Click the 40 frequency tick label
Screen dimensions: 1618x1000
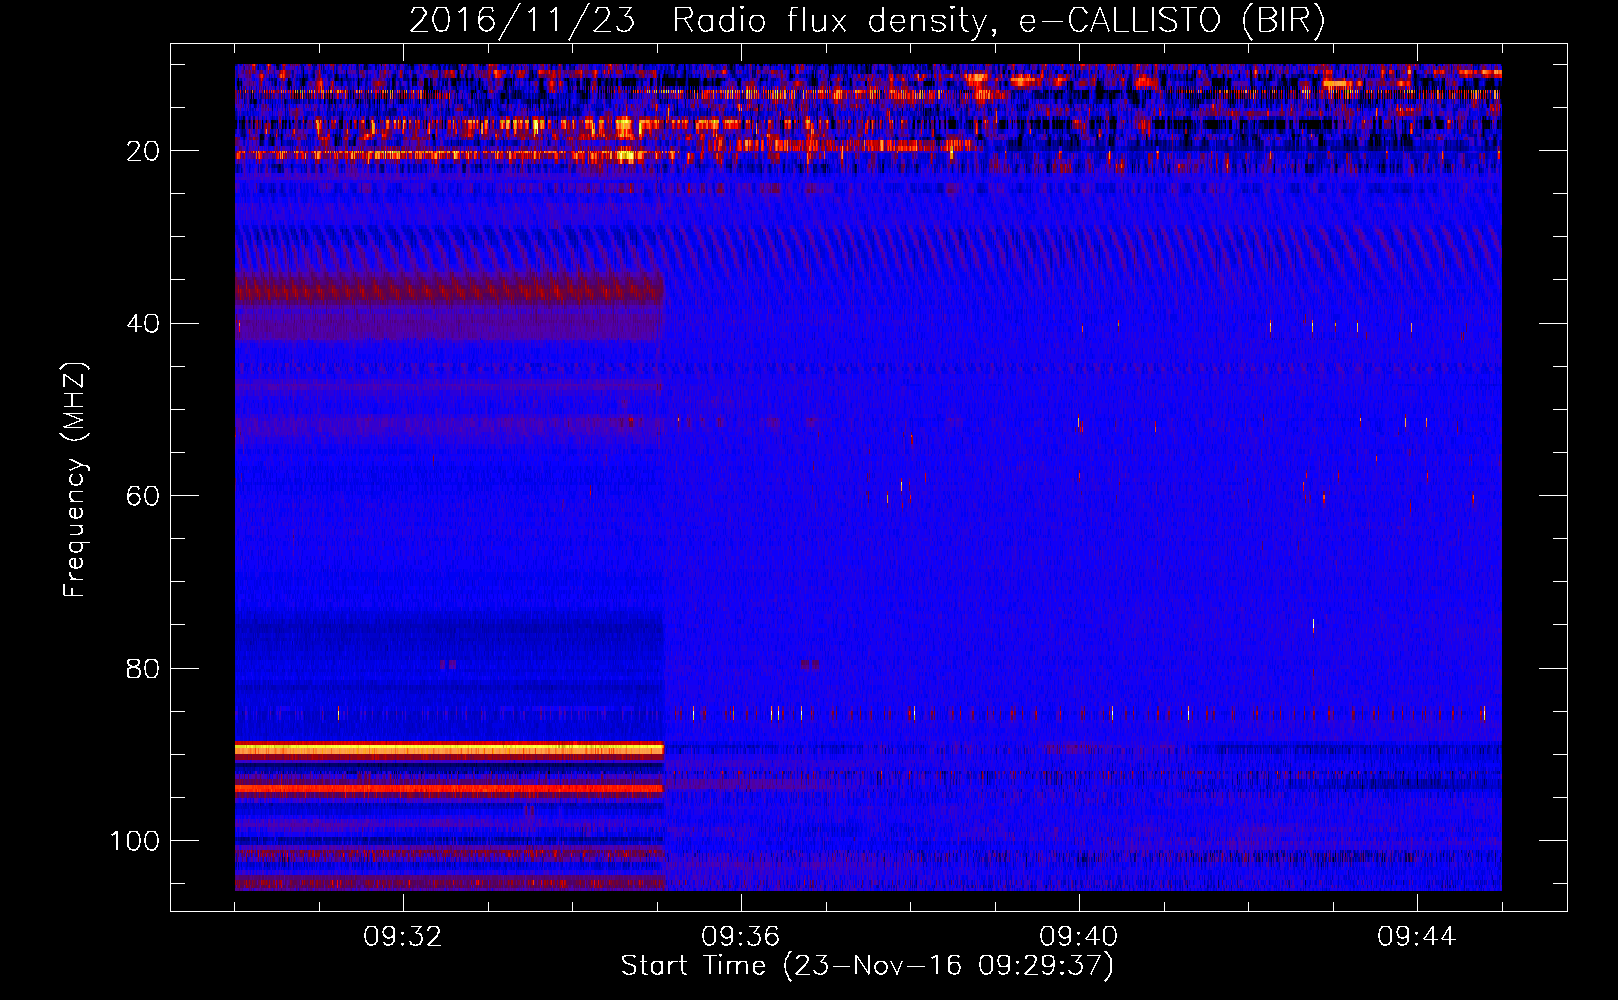tap(143, 324)
